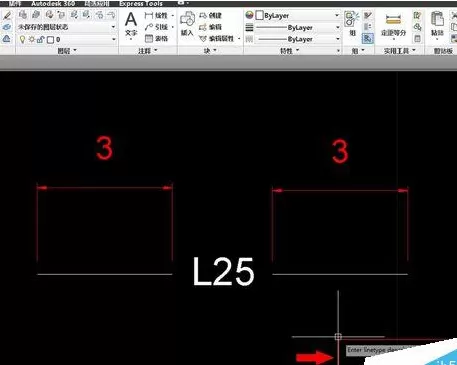Click the Create (创建) block tool
The width and height of the screenshot is (457, 365).
(210, 15)
